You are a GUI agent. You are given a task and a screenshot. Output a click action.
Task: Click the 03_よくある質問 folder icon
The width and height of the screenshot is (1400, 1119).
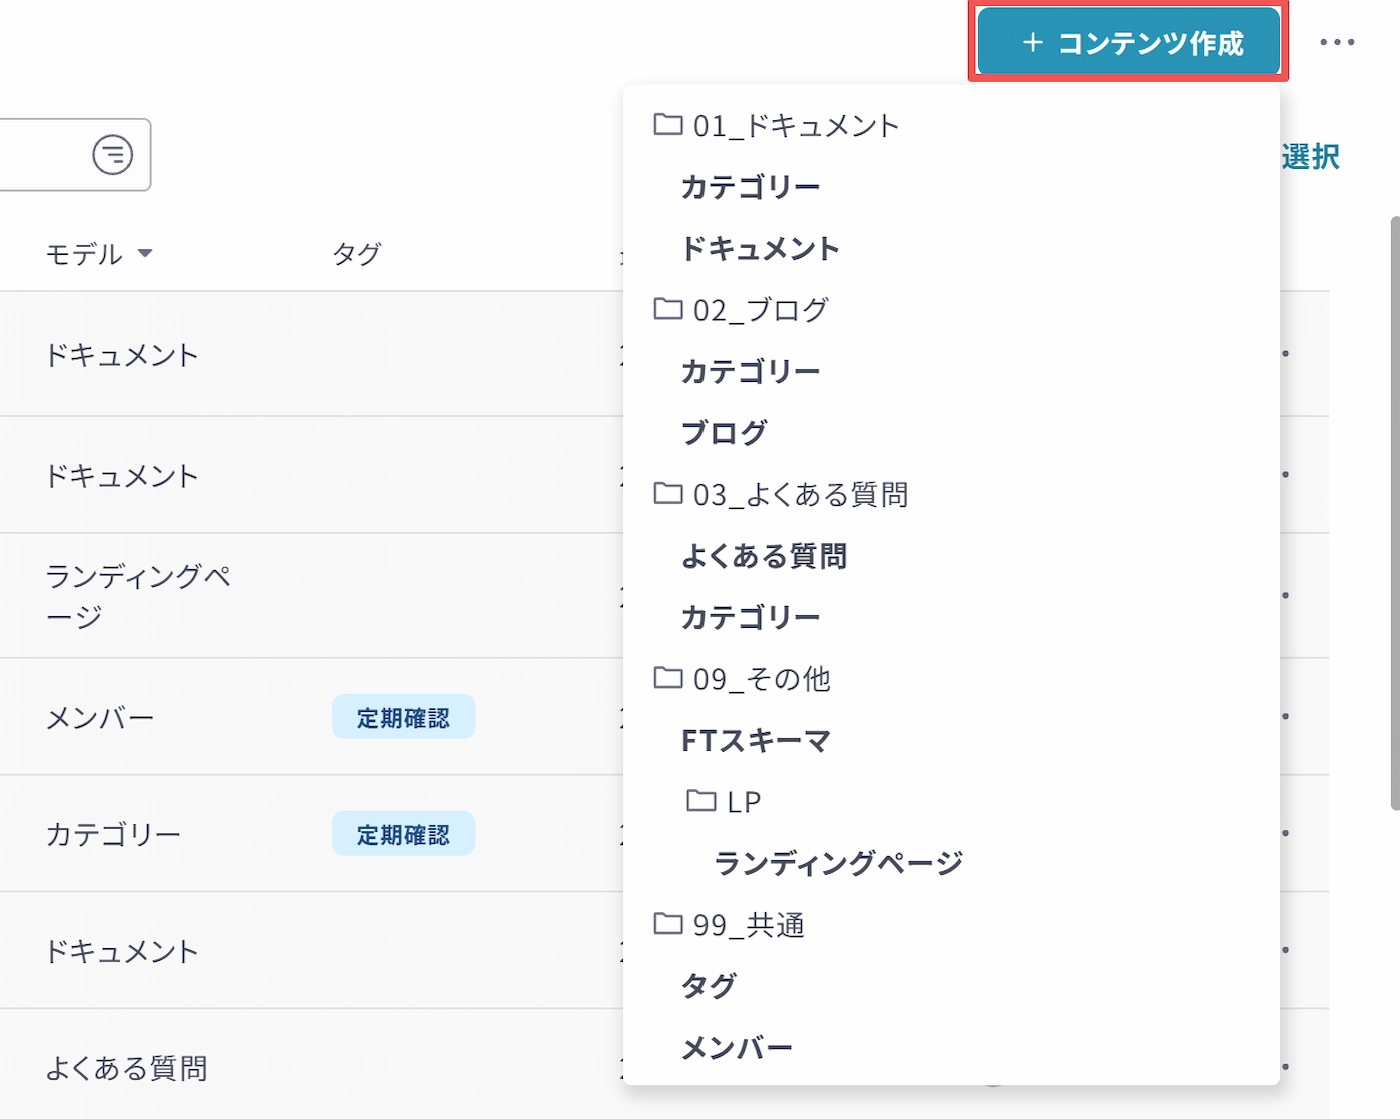[x=667, y=494]
